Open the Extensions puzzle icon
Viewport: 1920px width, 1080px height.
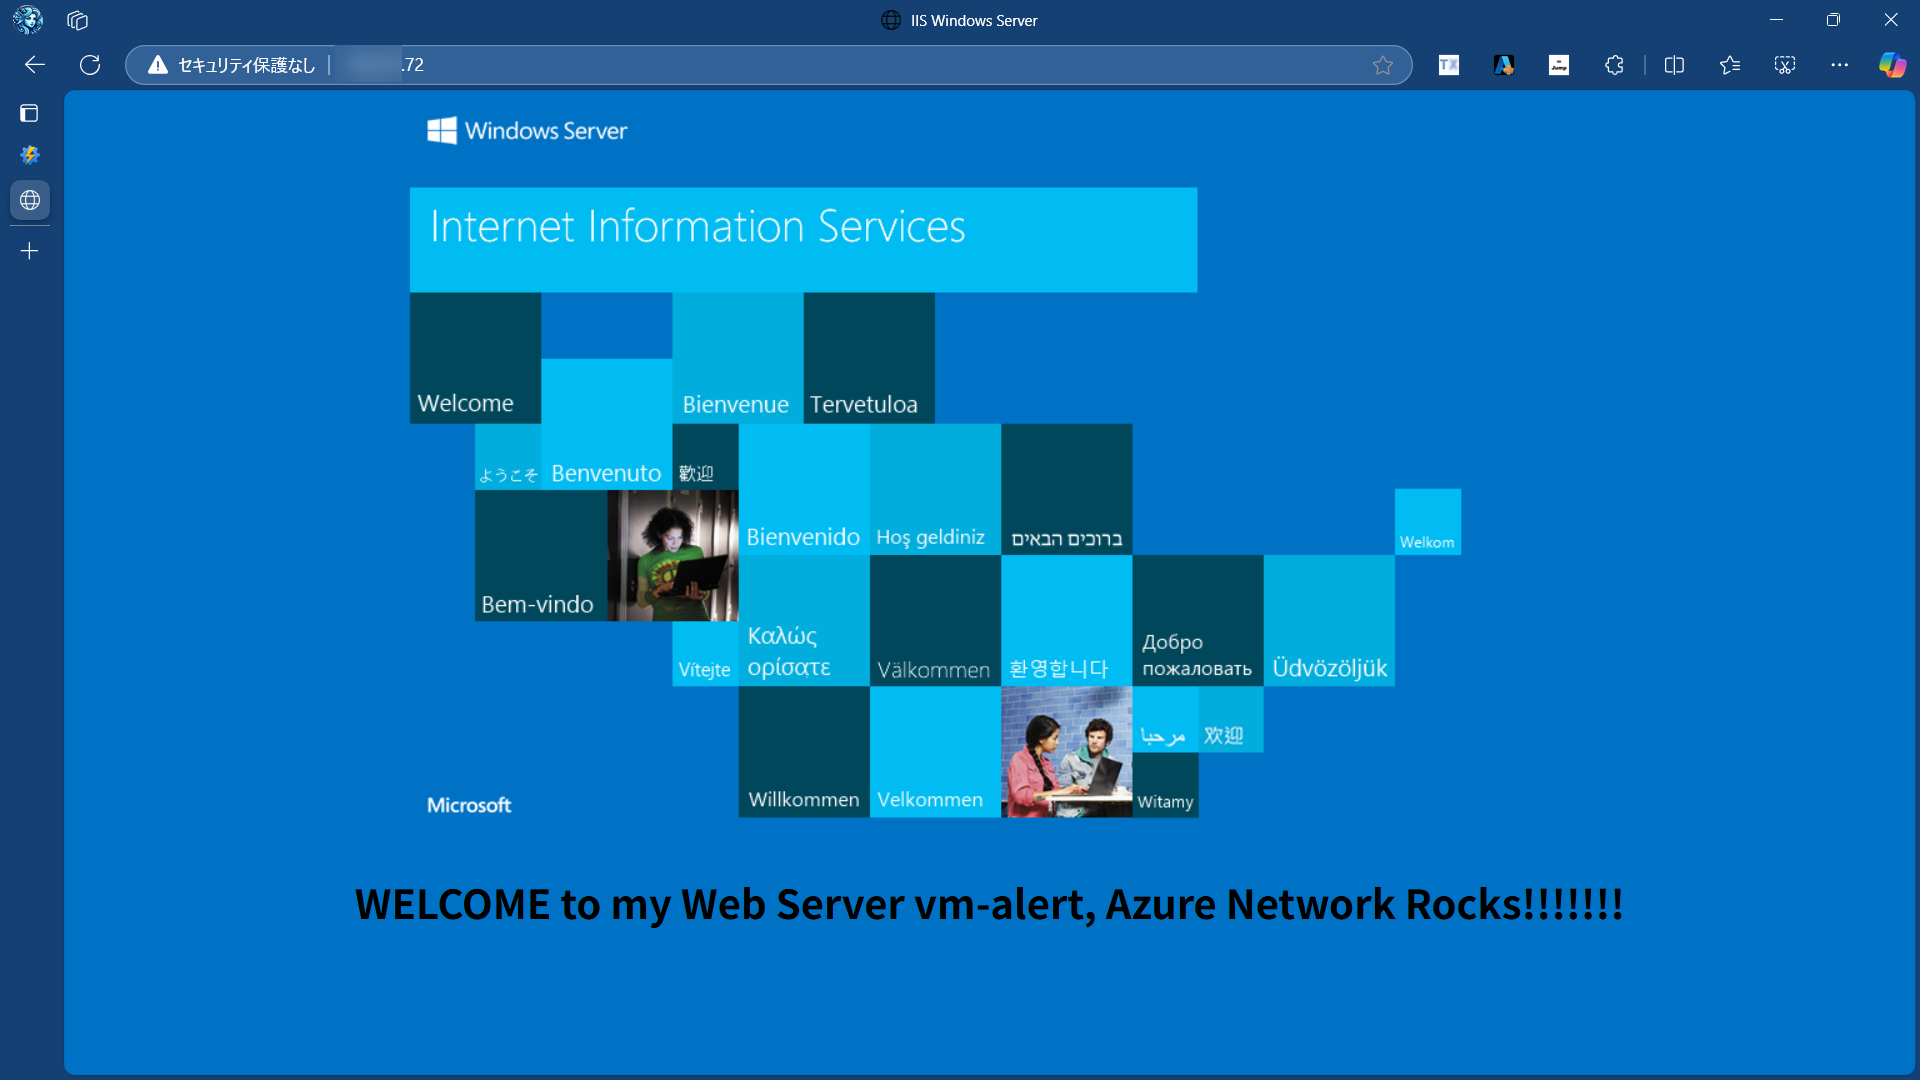pos(1614,65)
